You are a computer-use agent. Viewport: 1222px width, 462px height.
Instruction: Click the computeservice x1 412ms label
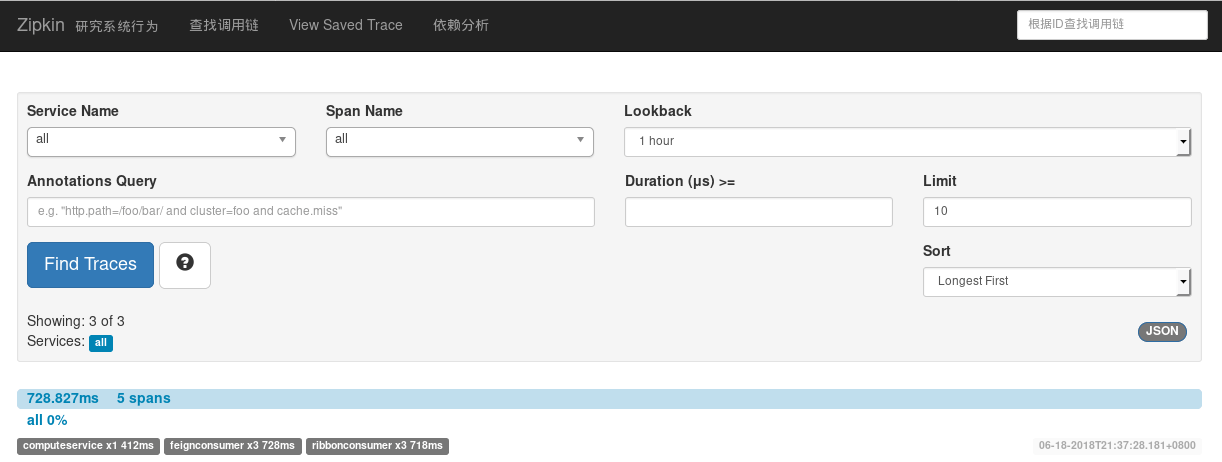pyautogui.click(x=88, y=445)
